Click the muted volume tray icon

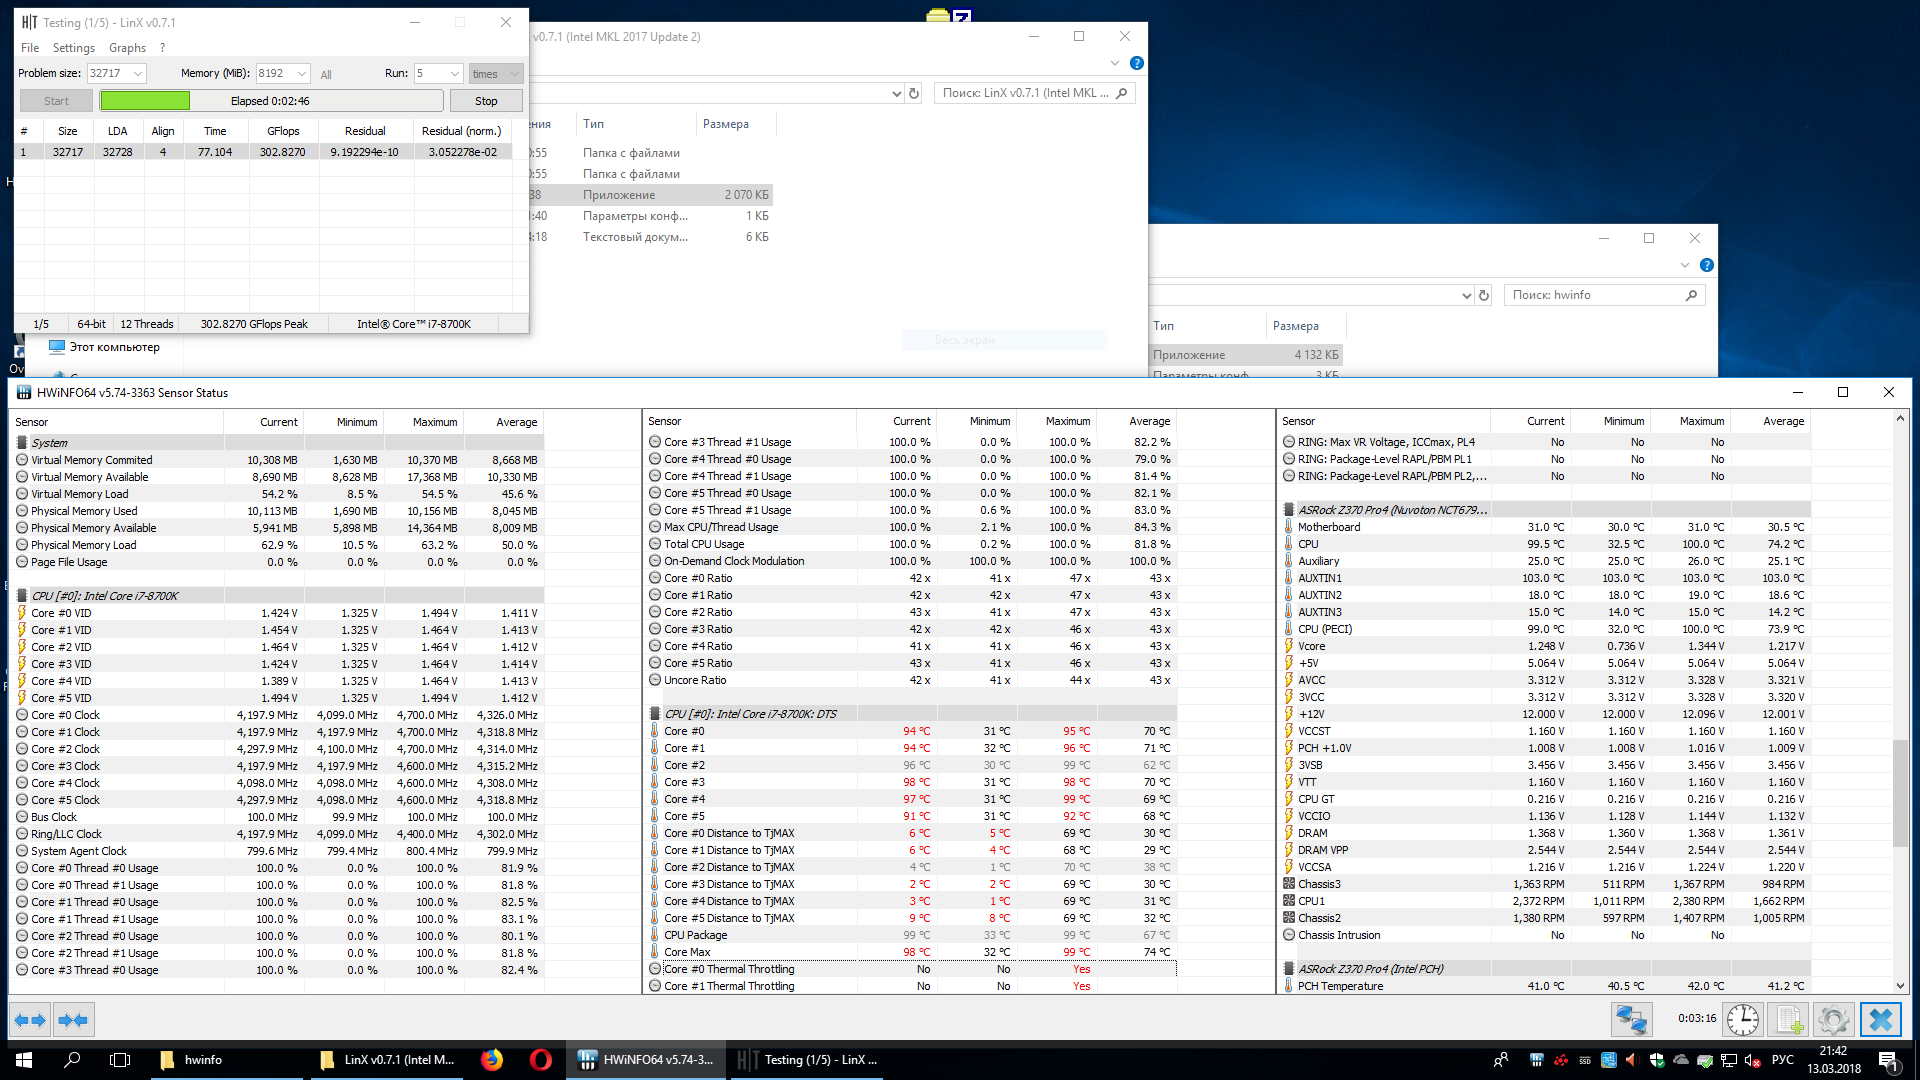(x=1752, y=1060)
